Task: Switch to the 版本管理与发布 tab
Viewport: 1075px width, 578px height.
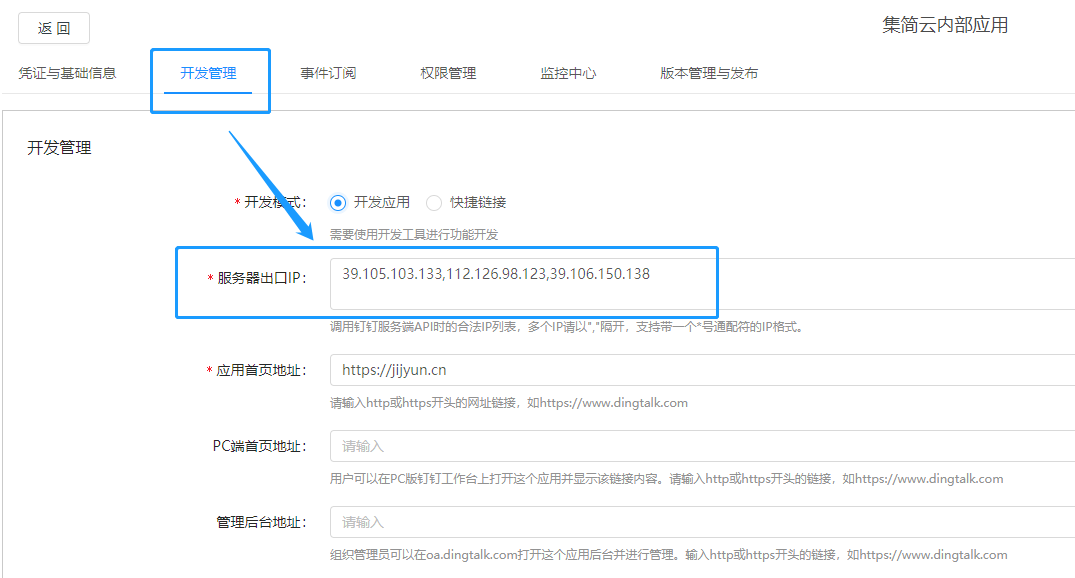Action: click(x=708, y=73)
